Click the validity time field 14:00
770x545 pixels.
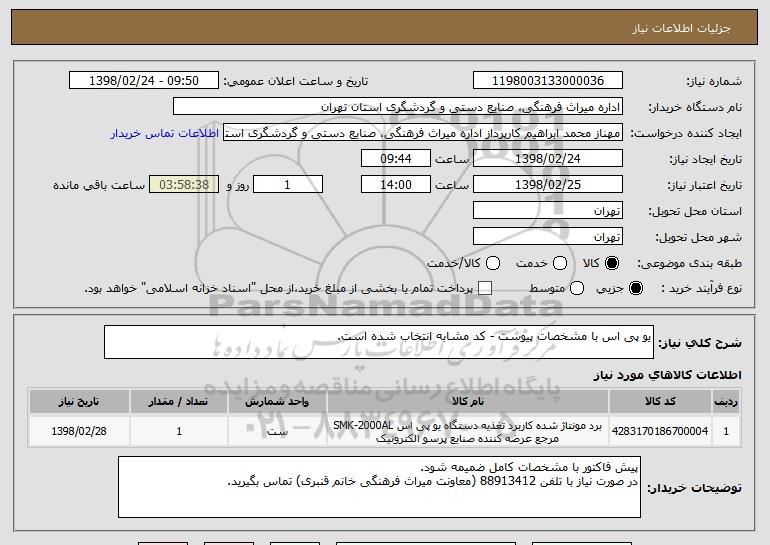[396, 185]
